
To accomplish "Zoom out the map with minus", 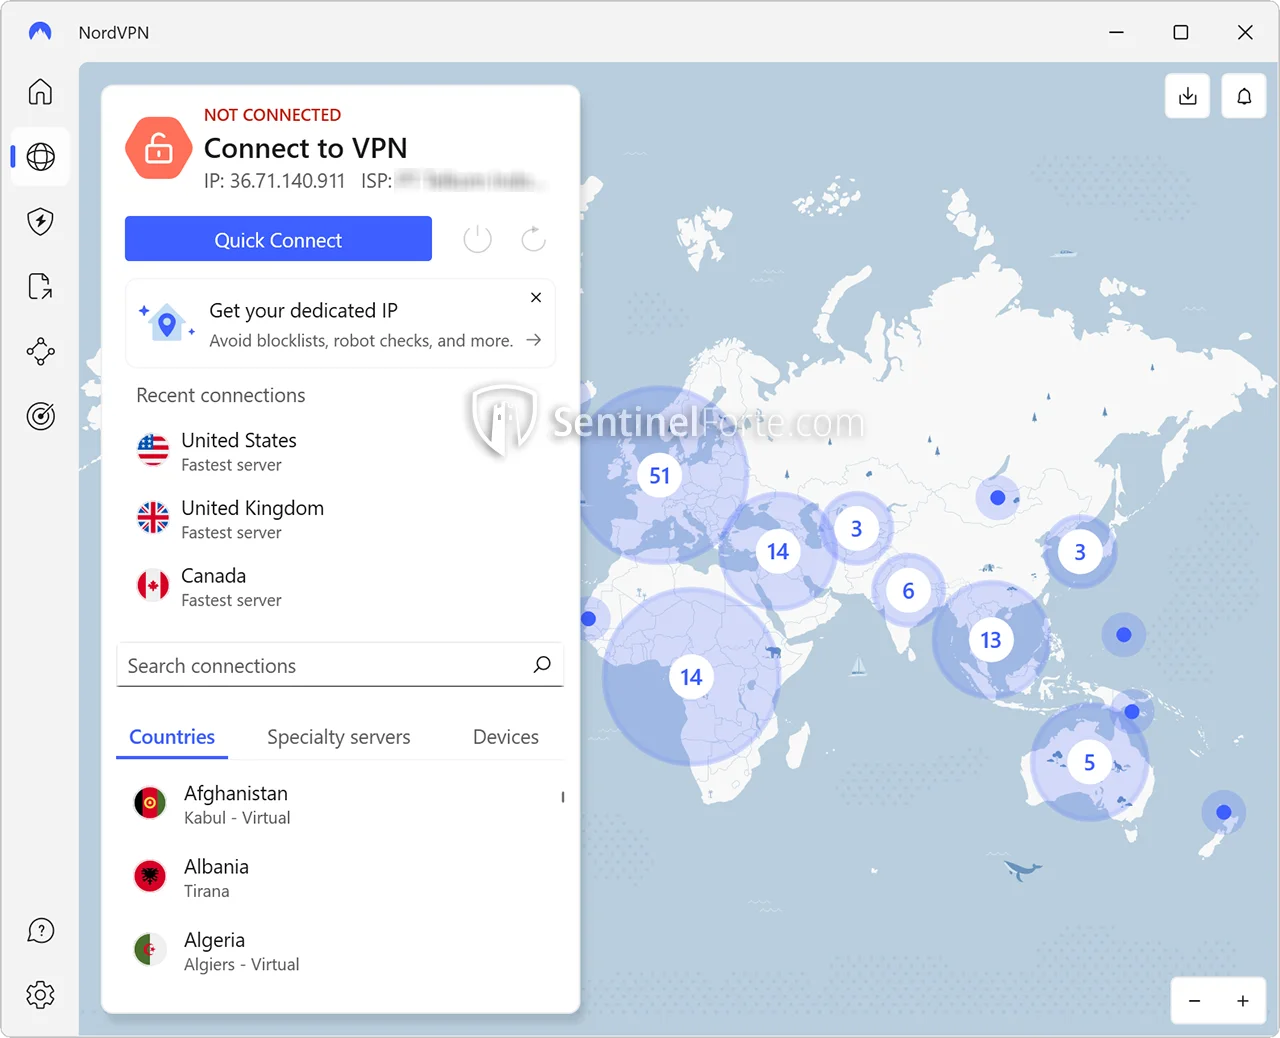I will coord(1194,1001).
